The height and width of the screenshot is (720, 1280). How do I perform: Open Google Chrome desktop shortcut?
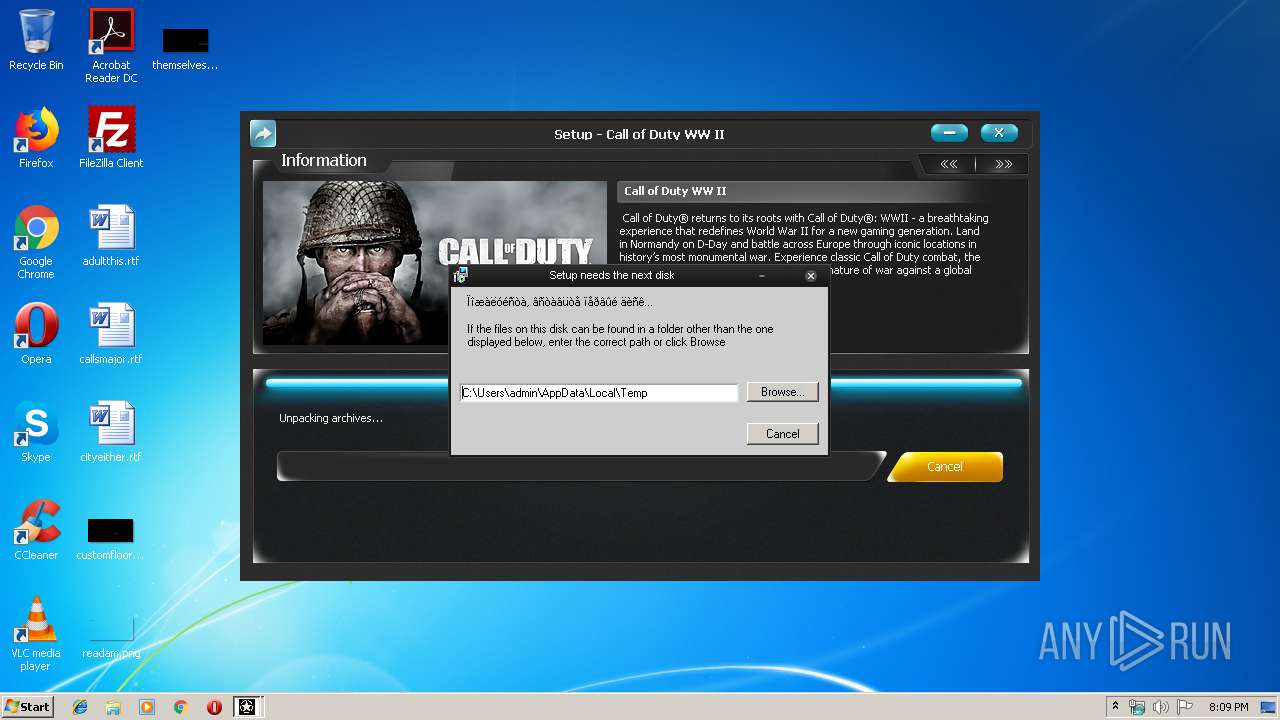pos(36,242)
